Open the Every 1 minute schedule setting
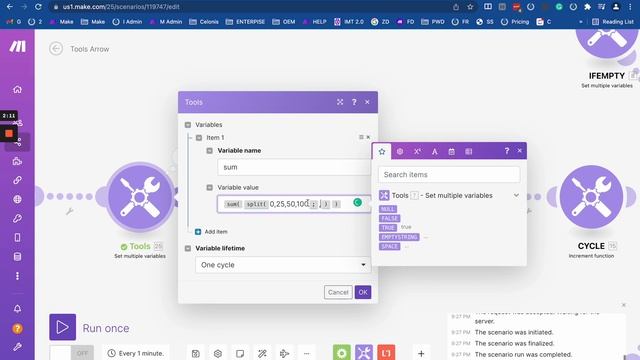The width and height of the screenshot is (640, 360). pos(136,353)
